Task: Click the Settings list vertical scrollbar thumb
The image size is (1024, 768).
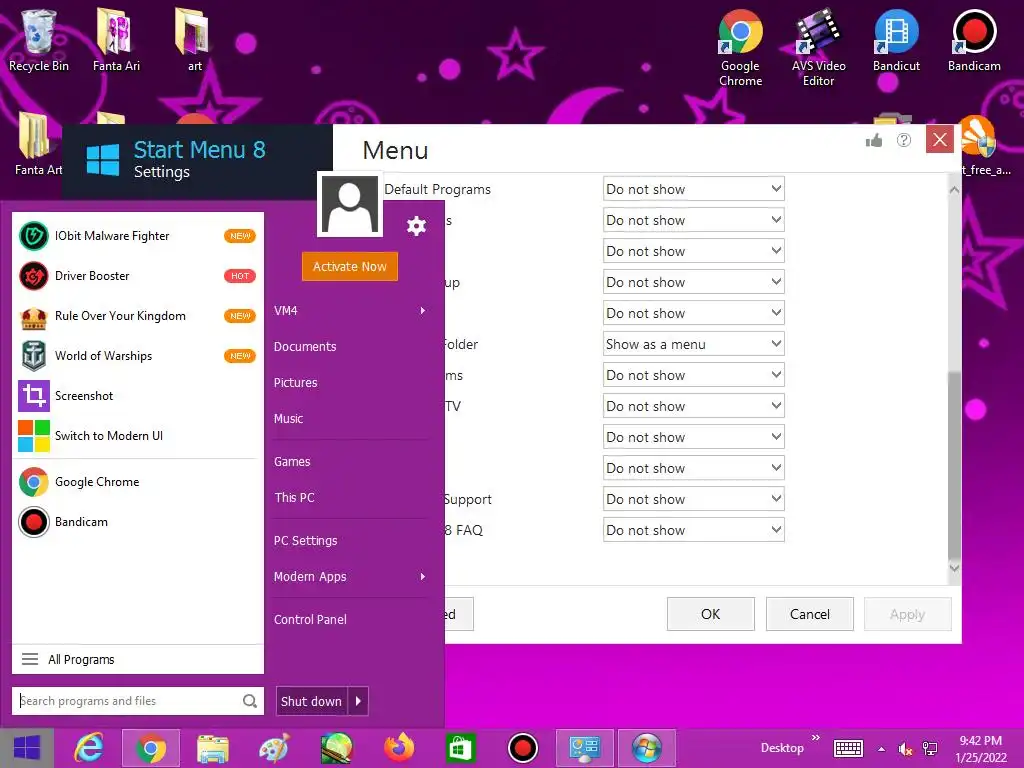Action: pyautogui.click(x=954, y=465)
